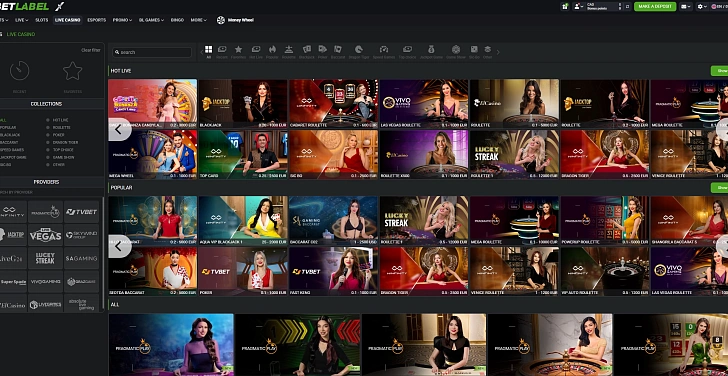Image resolution: width=728 pixels, height=376 pixels.
Task: Open the BINGO menu item
Action: [177, 20]
